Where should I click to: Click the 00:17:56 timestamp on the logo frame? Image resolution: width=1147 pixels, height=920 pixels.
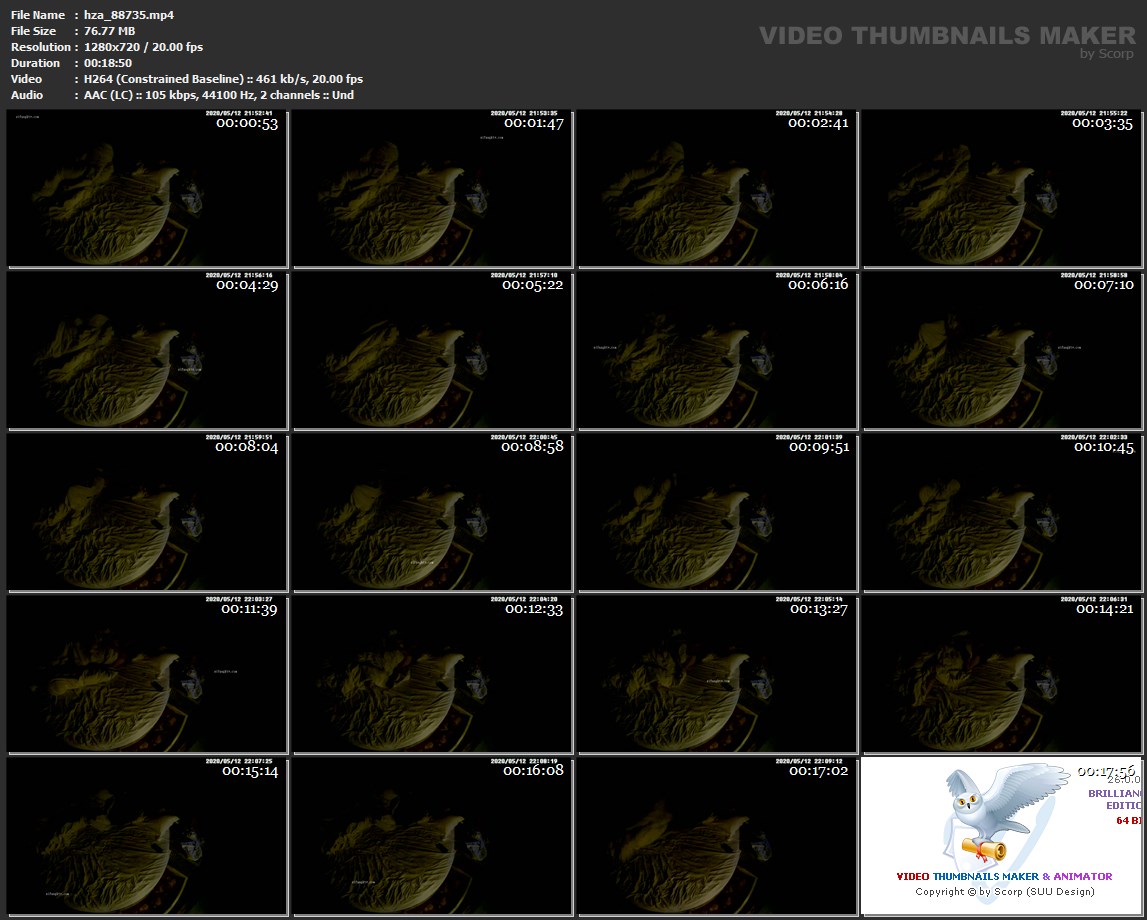(1106, 771)
